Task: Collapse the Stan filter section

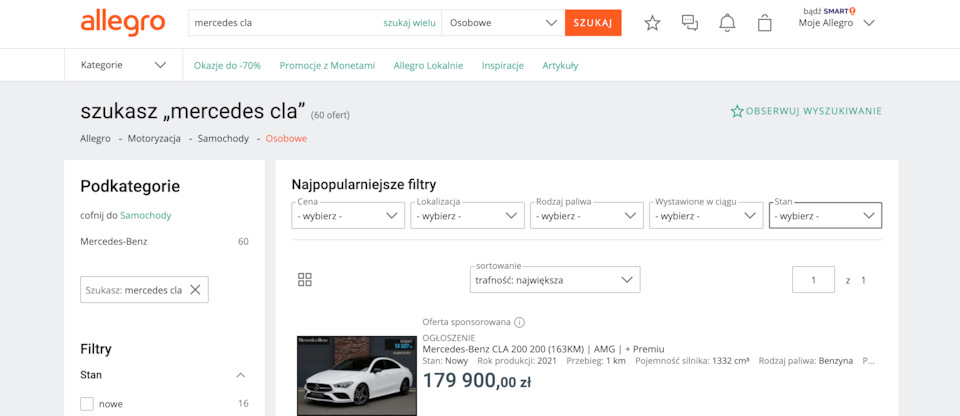Action: point(241,375)
